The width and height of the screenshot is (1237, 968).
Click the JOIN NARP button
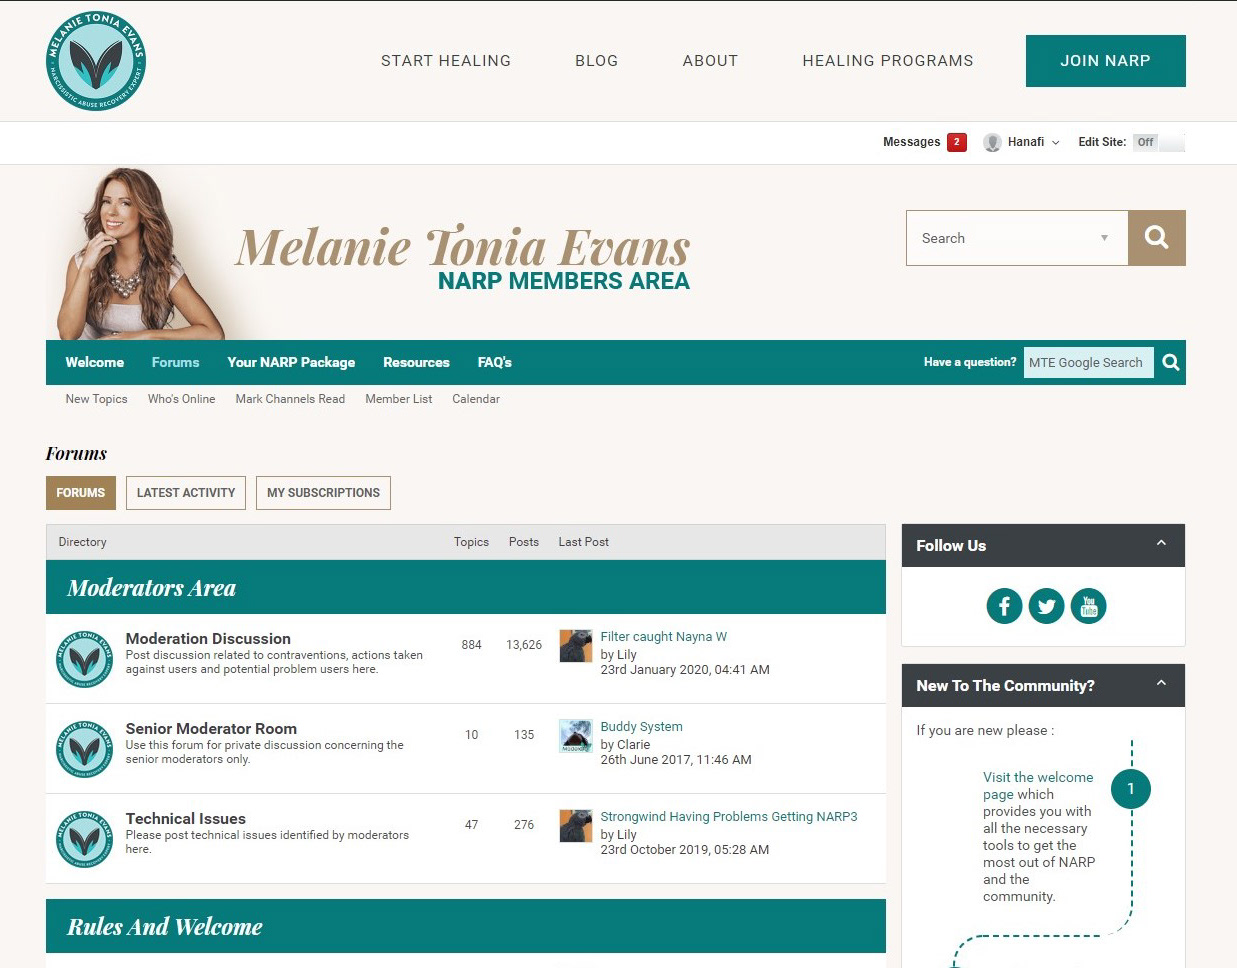(x=1106, y=61)
